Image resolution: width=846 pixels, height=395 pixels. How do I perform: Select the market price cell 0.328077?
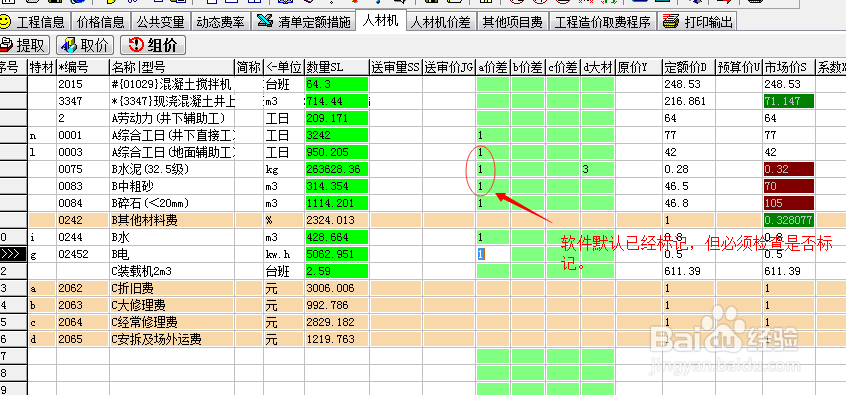pyautogui.click(x=788, y=220)
